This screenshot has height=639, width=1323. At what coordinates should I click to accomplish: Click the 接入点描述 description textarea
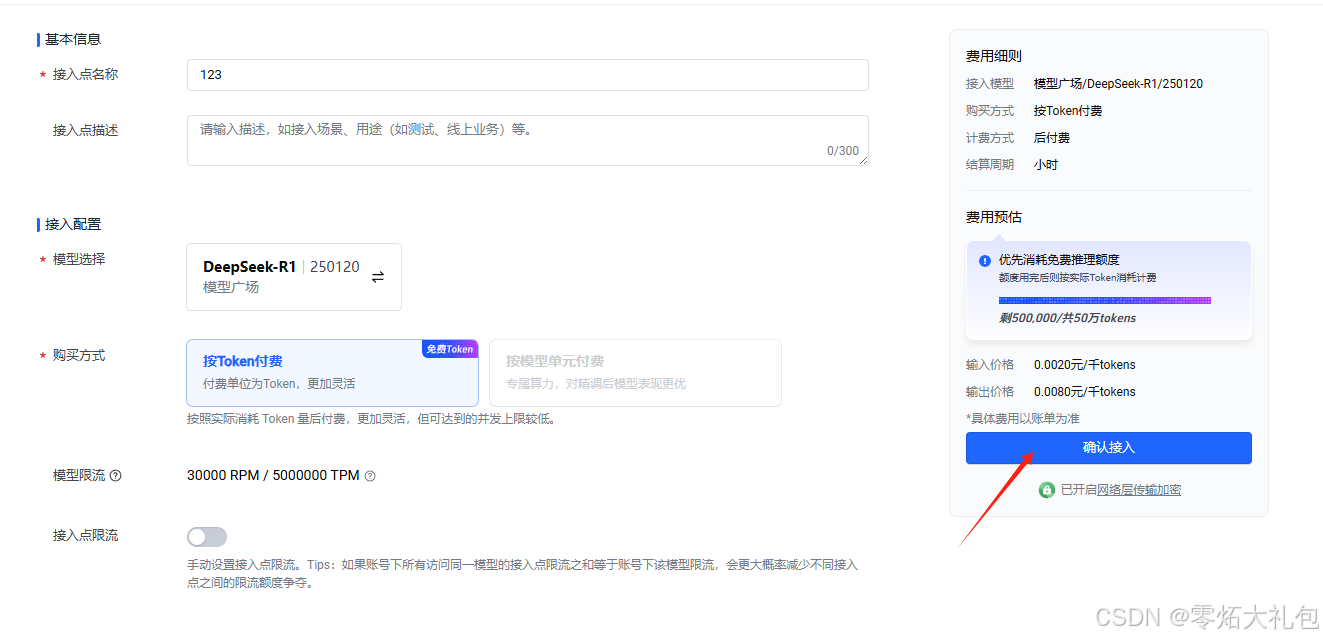tap(527, 140)
